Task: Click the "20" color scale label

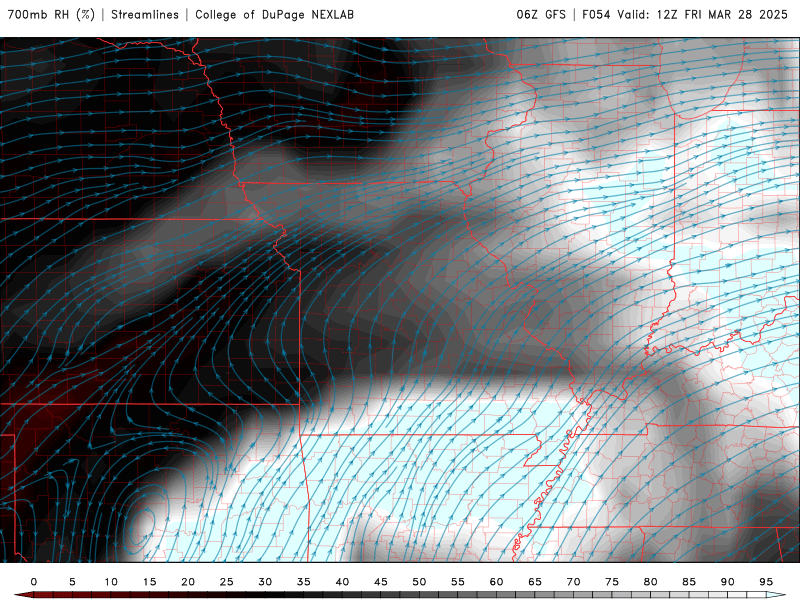Action: click(188, 582)
